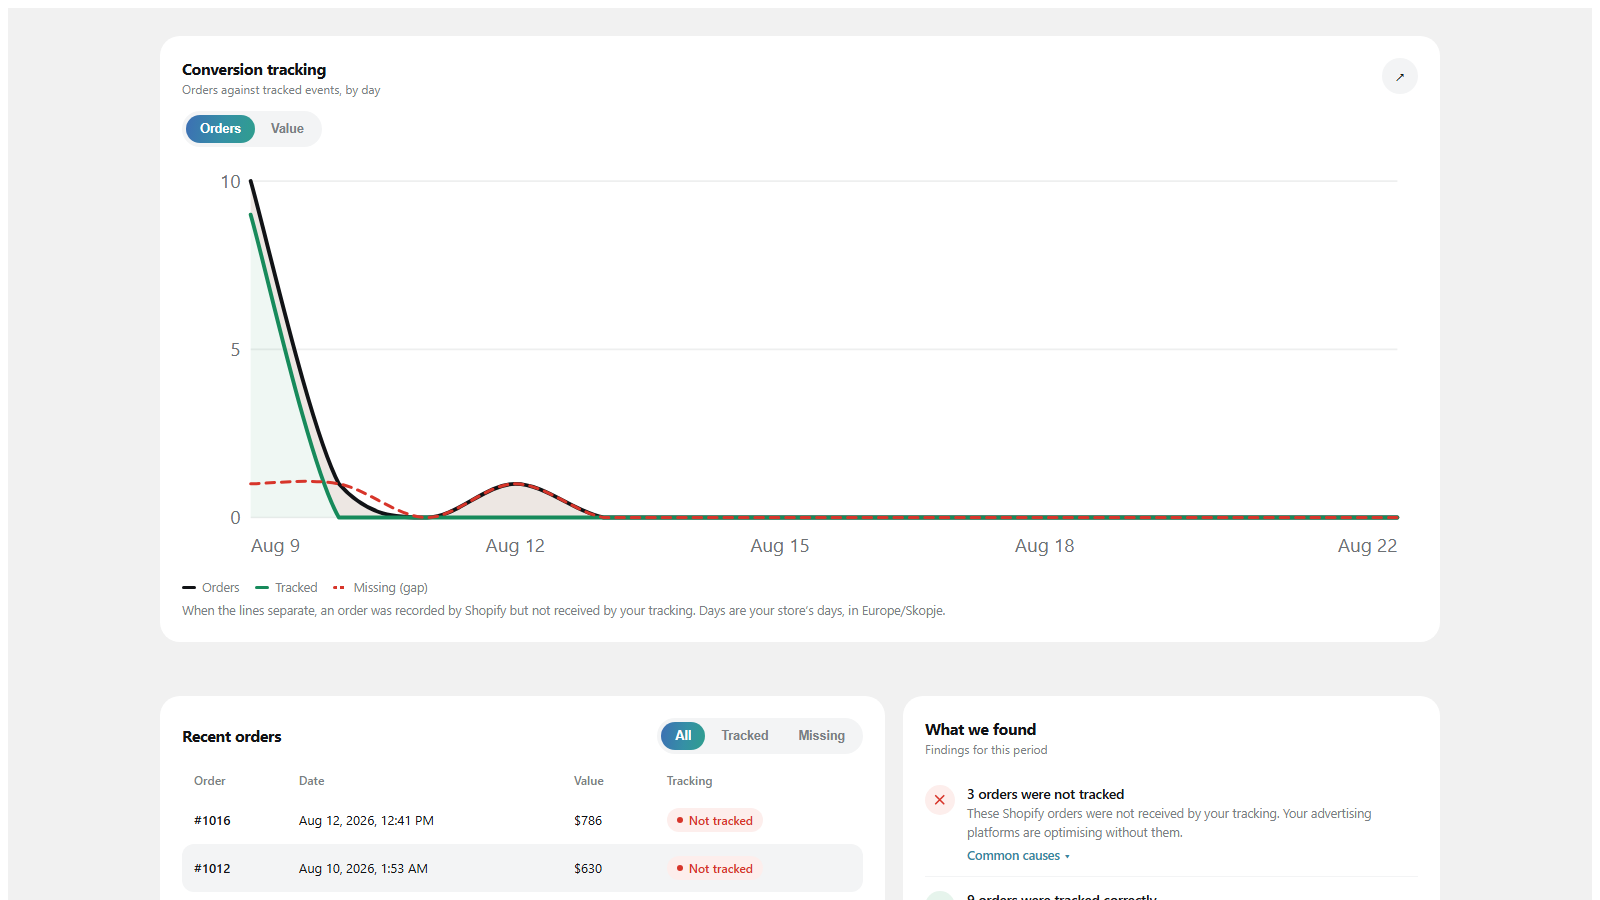1600x900 pixels.
Task: Click the Tracking column header
Action: (689, 781)
